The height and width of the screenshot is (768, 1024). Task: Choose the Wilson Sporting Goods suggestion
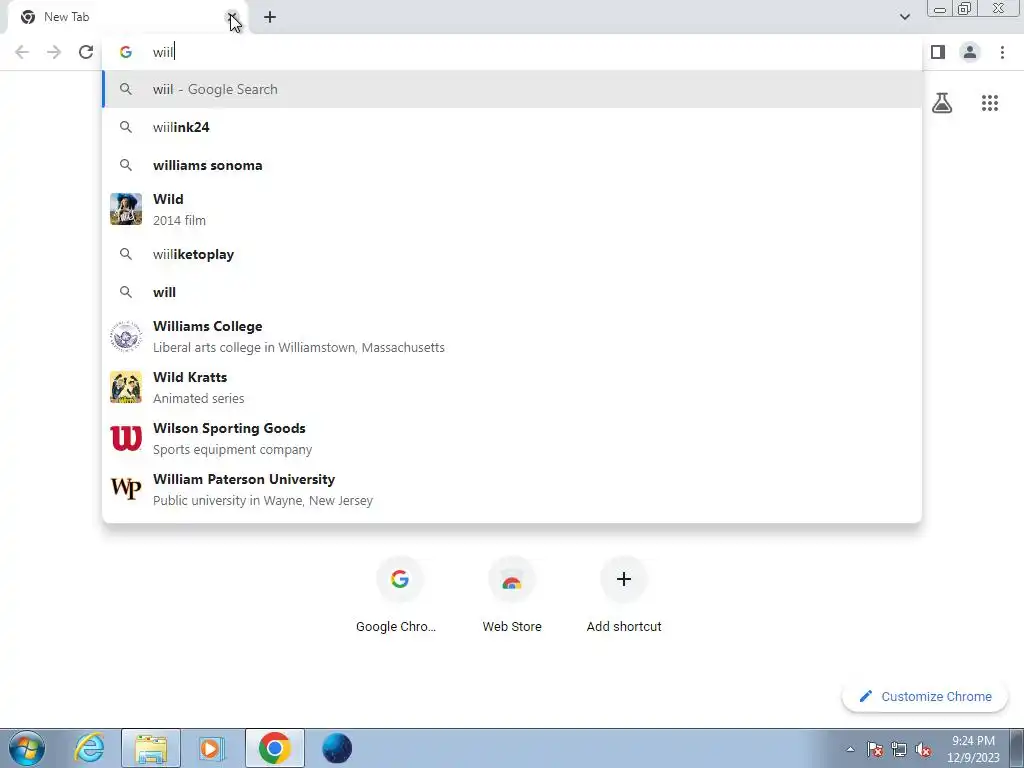tap(512, 438)
